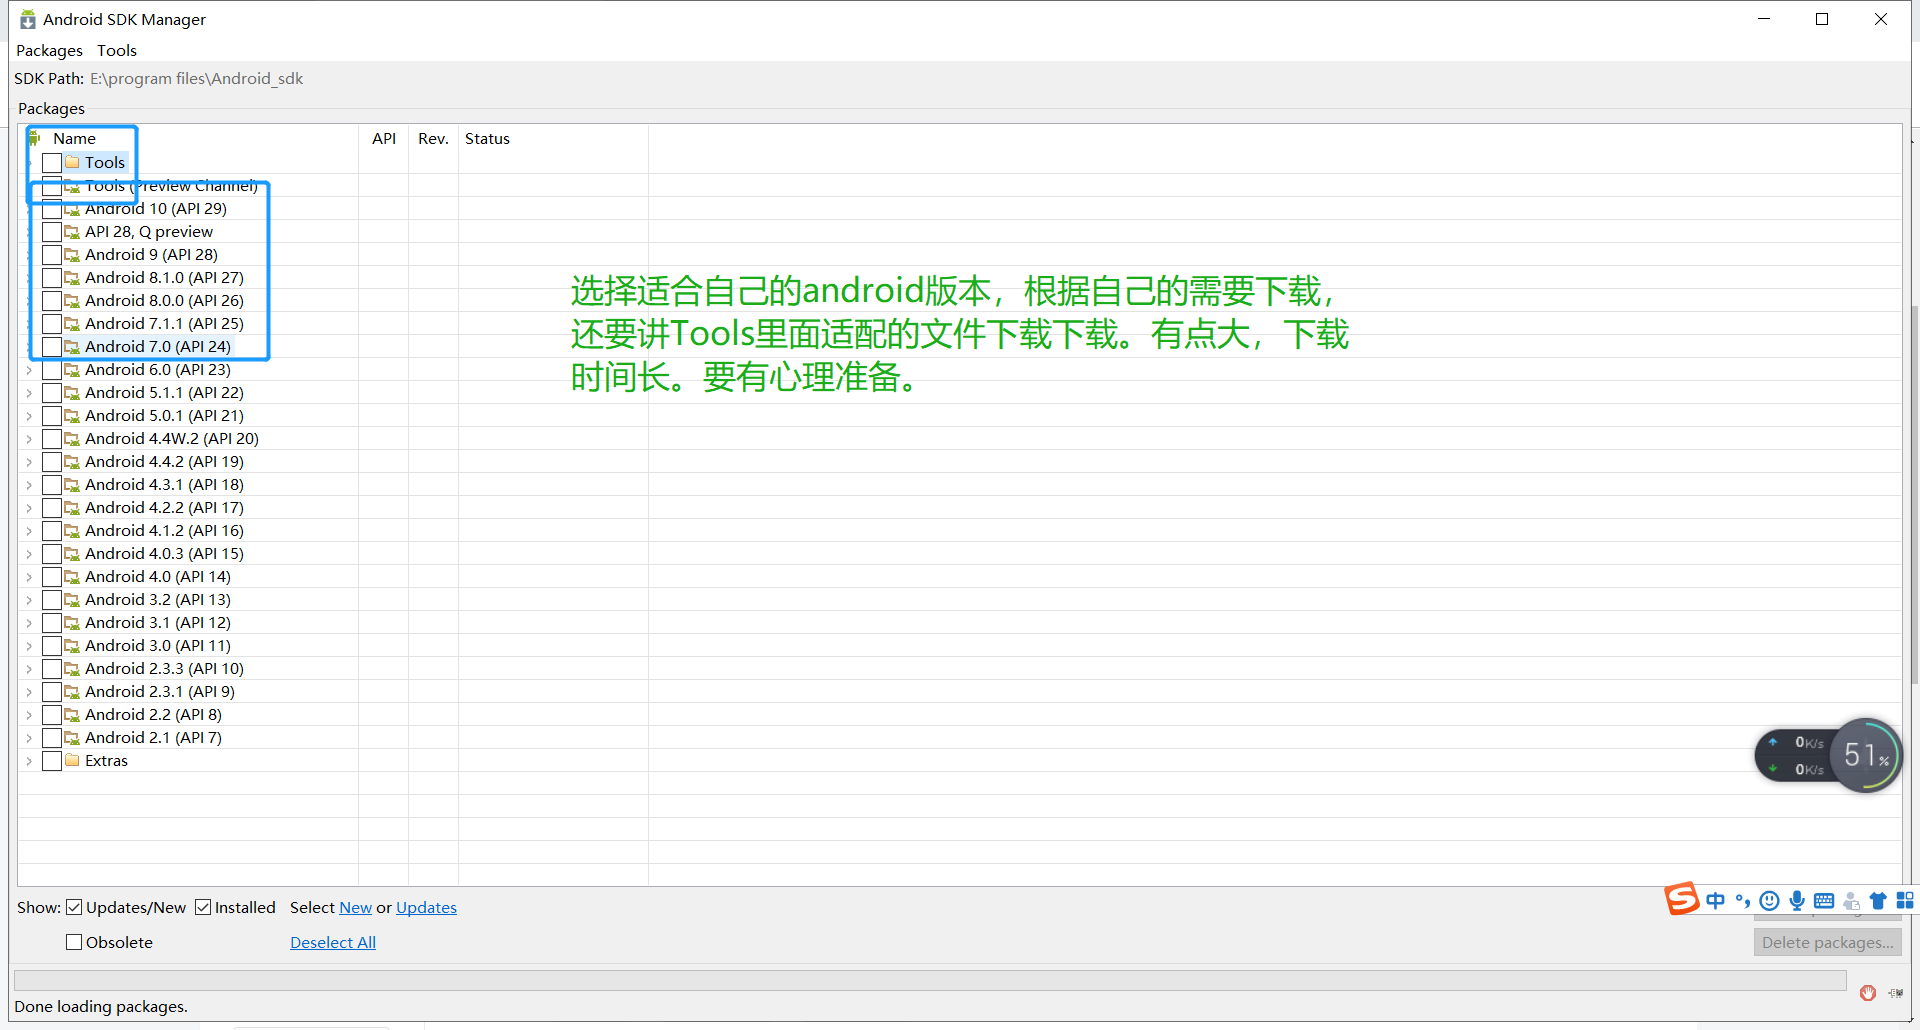
Task: Expand the Extras tree item
Action: point(29,760)
